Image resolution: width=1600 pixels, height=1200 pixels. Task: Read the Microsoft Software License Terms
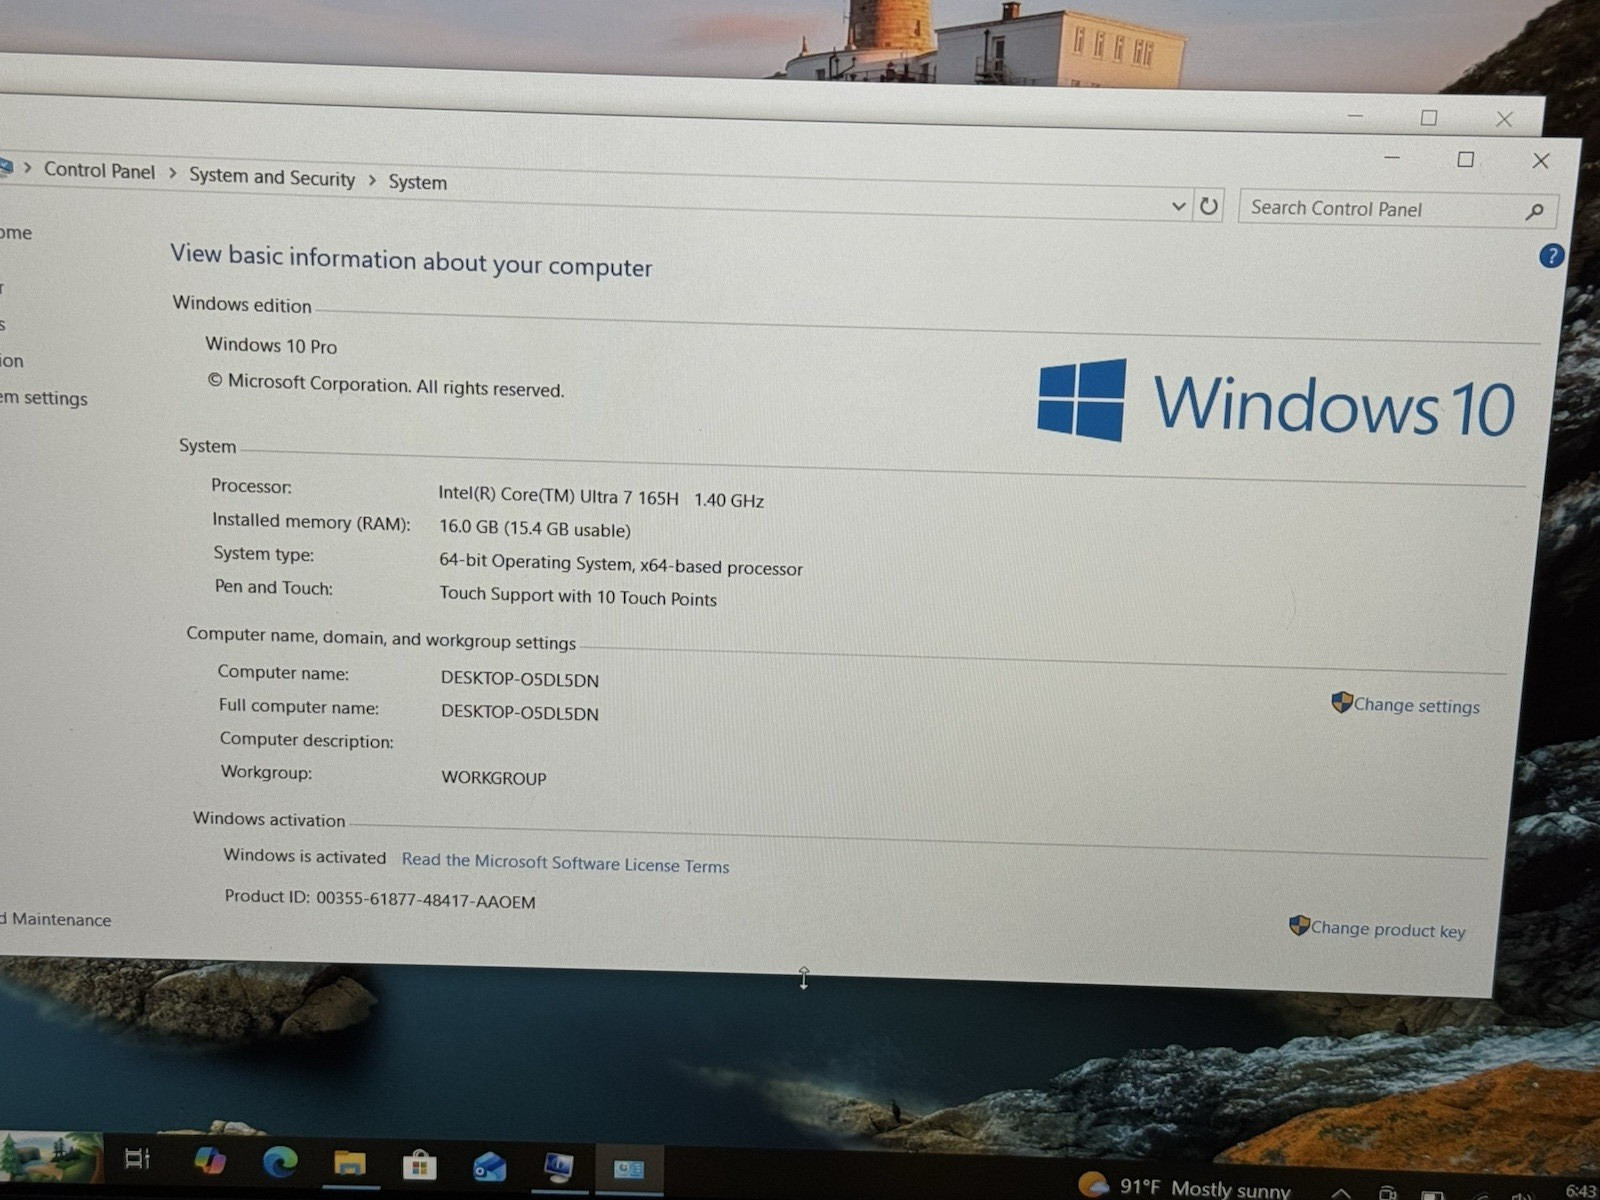coord(565,863)
